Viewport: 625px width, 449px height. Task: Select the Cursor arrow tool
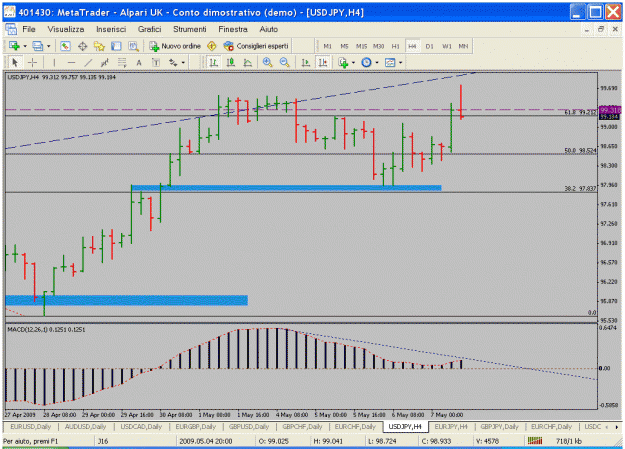(x=15, y=63)
